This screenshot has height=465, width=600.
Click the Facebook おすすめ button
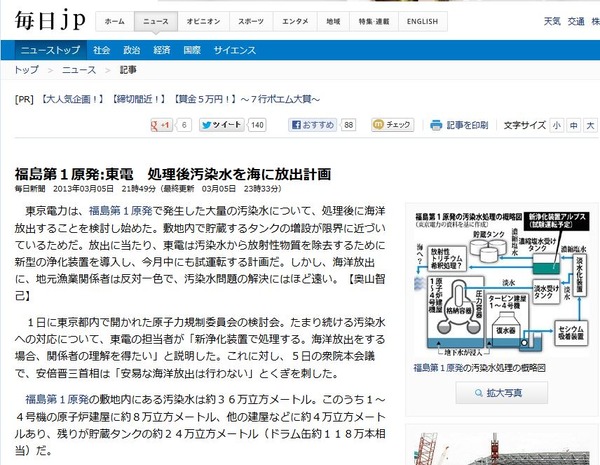[313, 125]
